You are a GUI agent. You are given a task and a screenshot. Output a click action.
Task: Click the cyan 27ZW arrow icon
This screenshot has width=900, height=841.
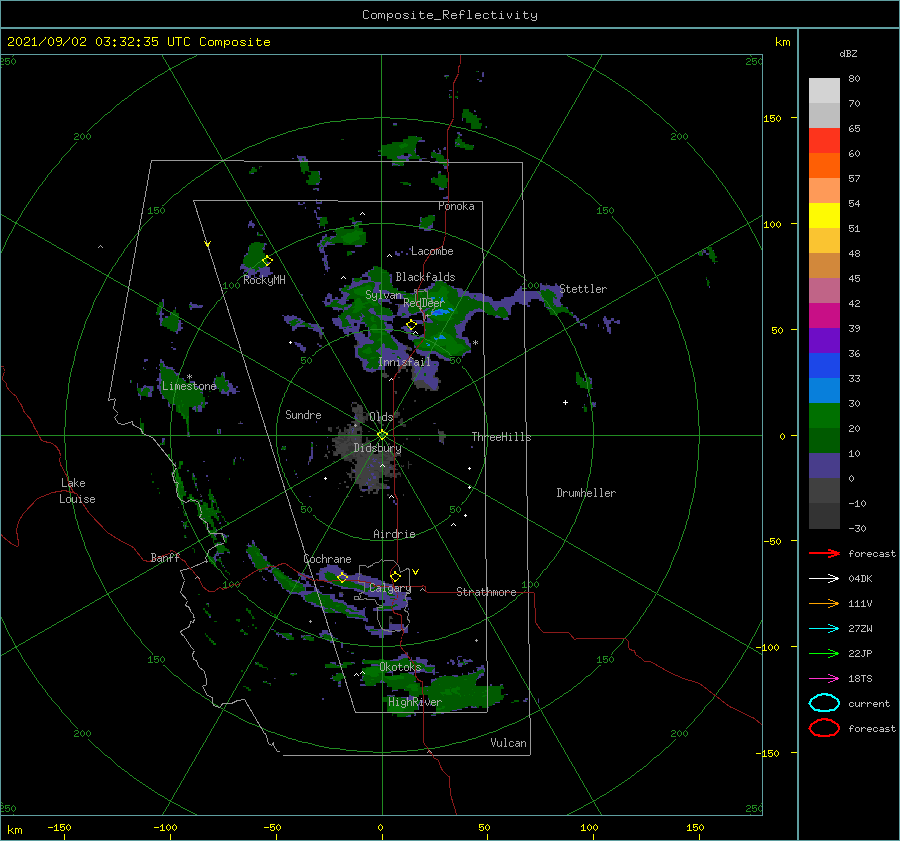click(x=824, y=629)
